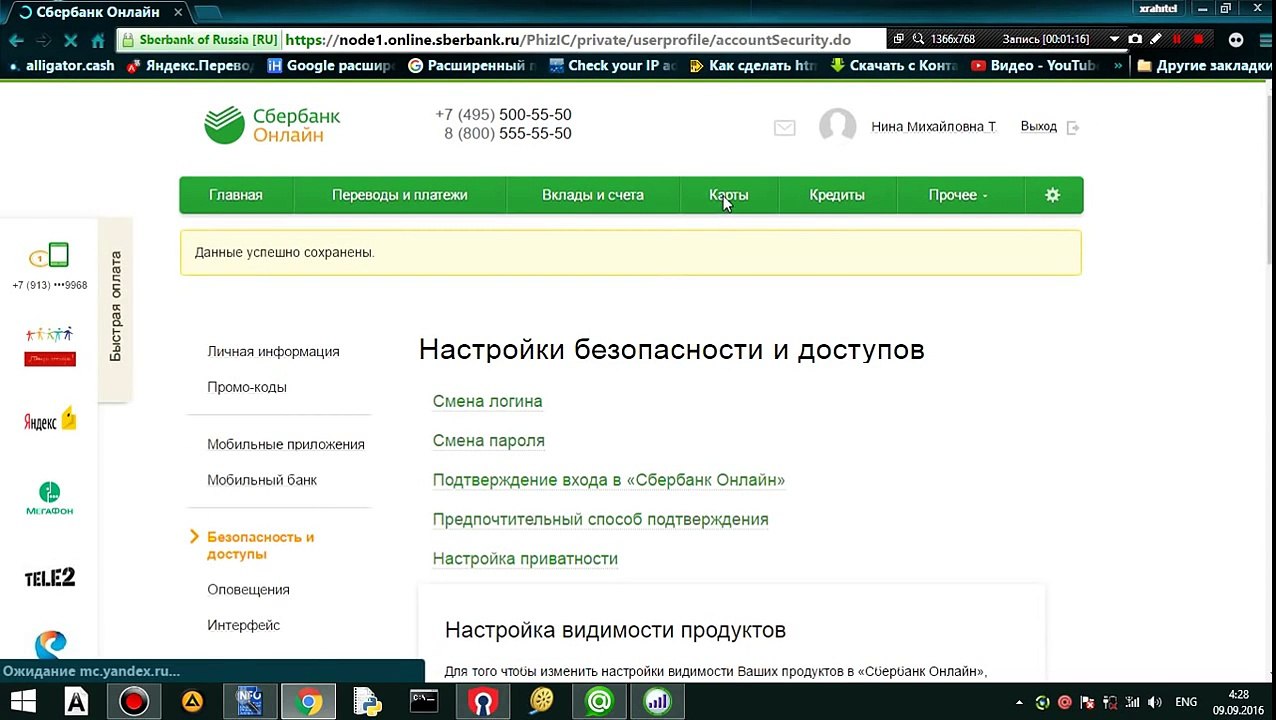Click red pause recording icon

point(1176,39)
